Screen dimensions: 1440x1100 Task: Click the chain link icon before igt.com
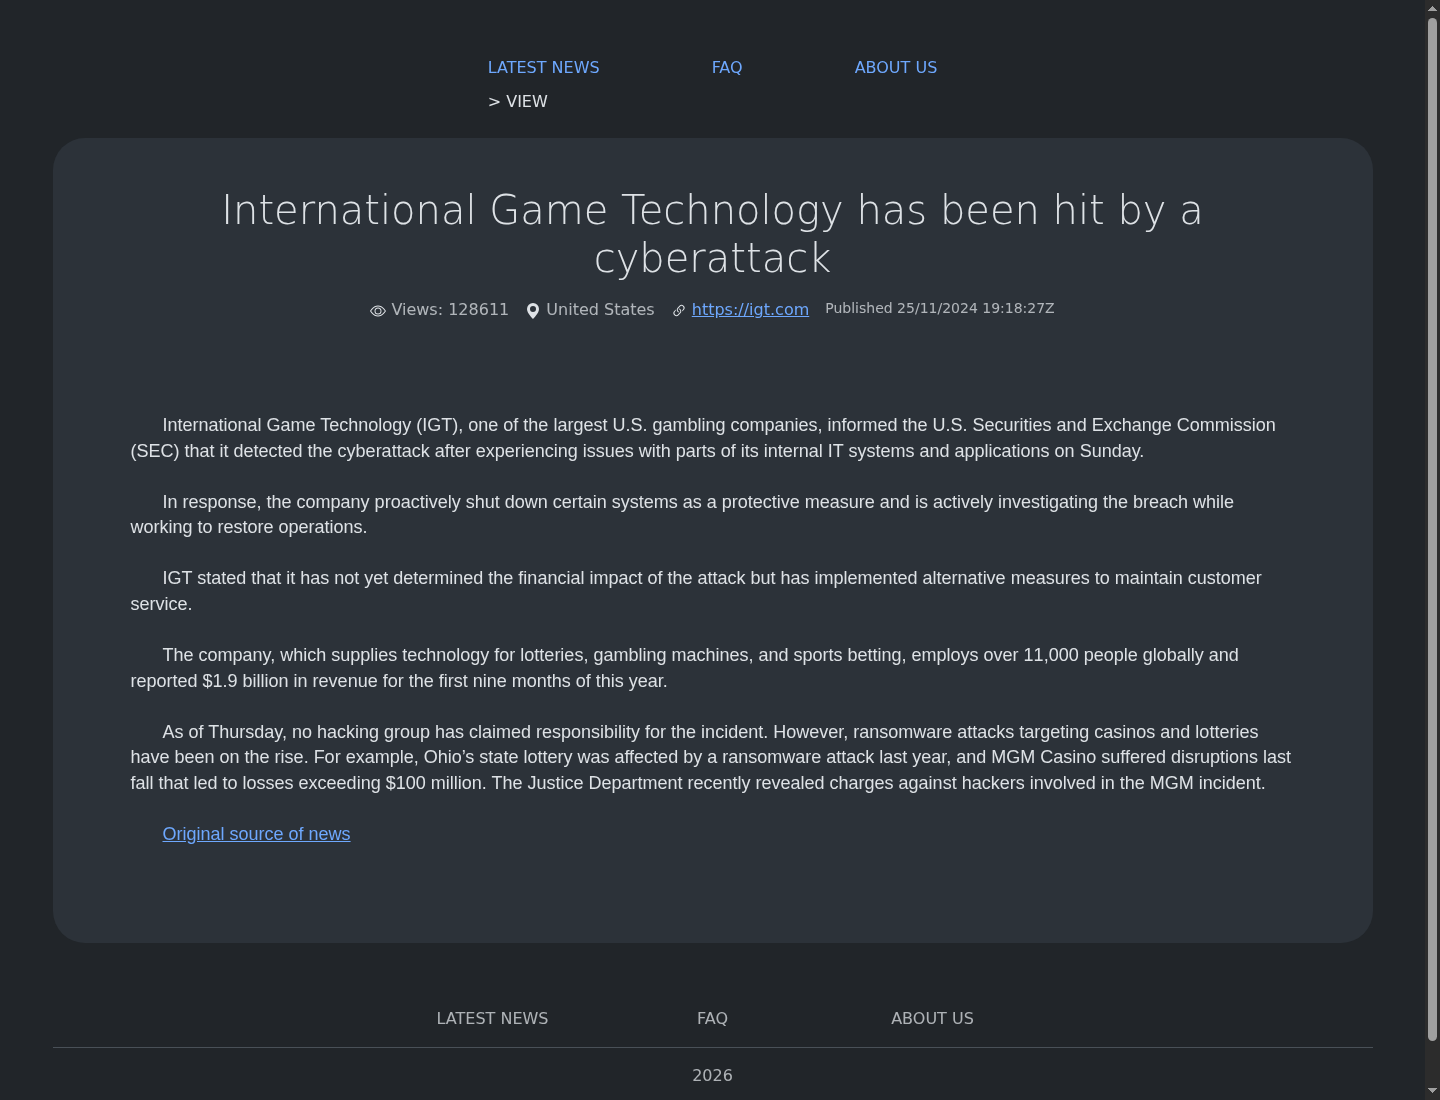coord(679,311)
